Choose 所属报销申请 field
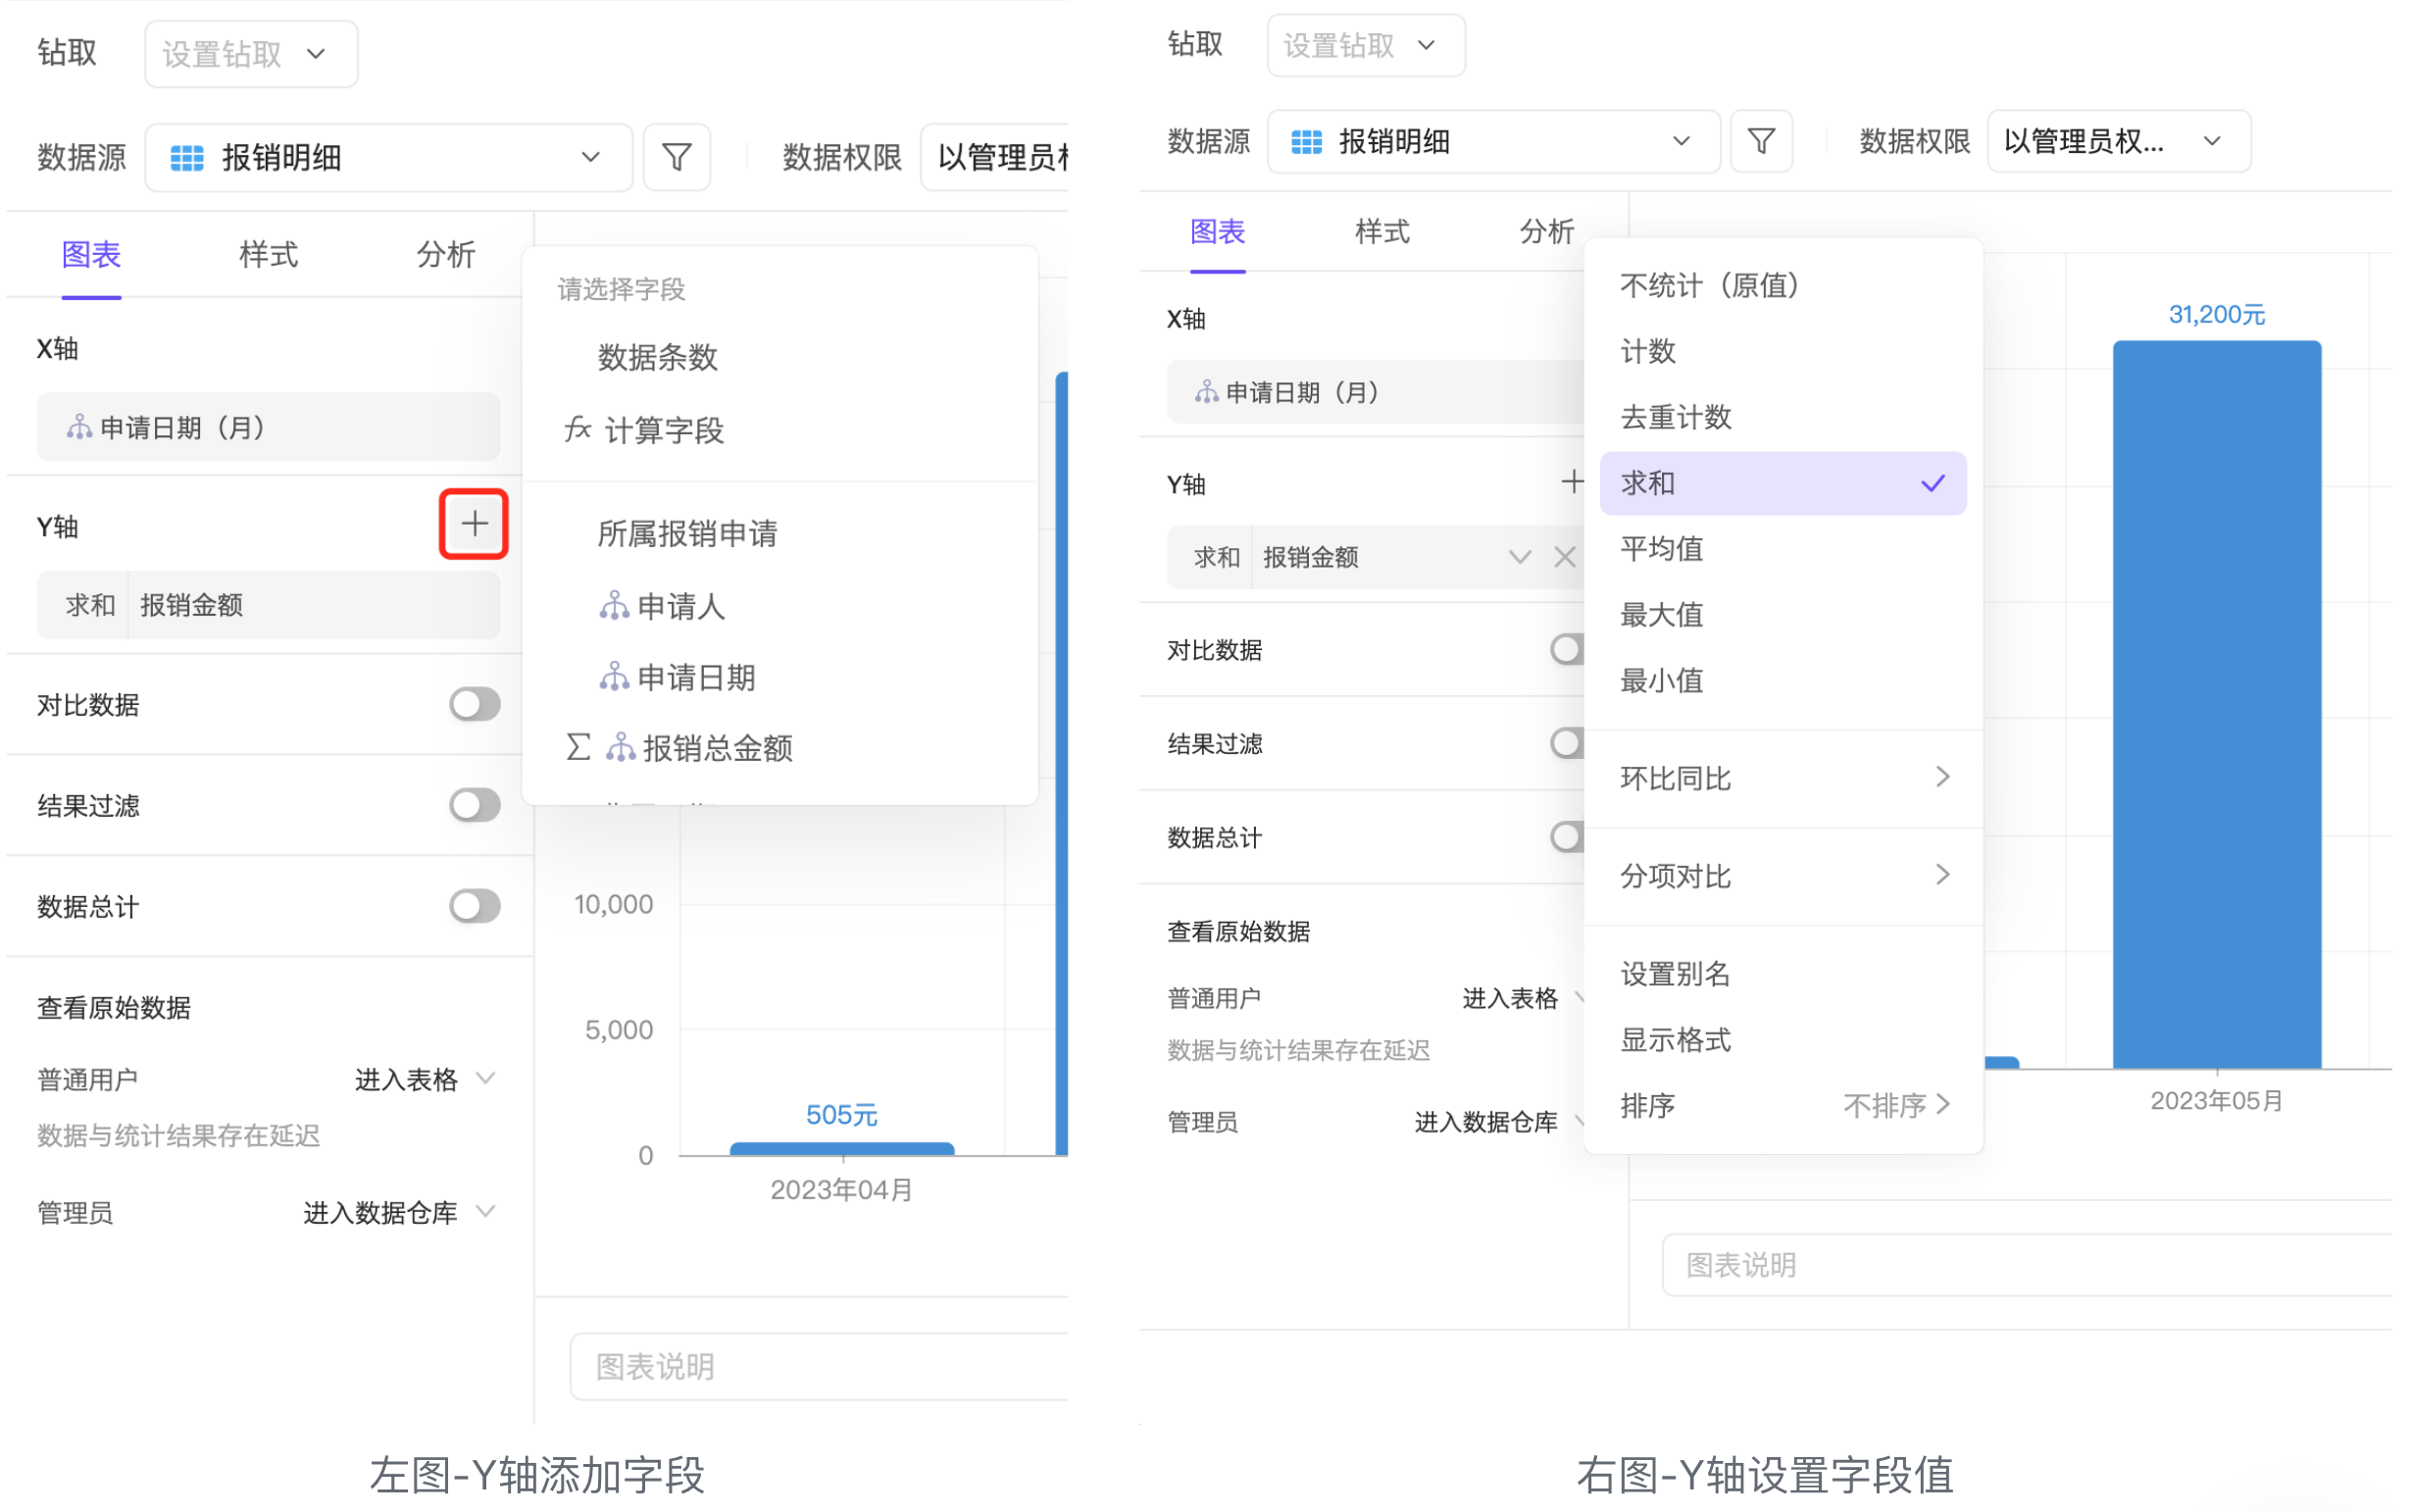Image resolution: width=2412 pixels, height=1512 pixels. tap(780, 533)
